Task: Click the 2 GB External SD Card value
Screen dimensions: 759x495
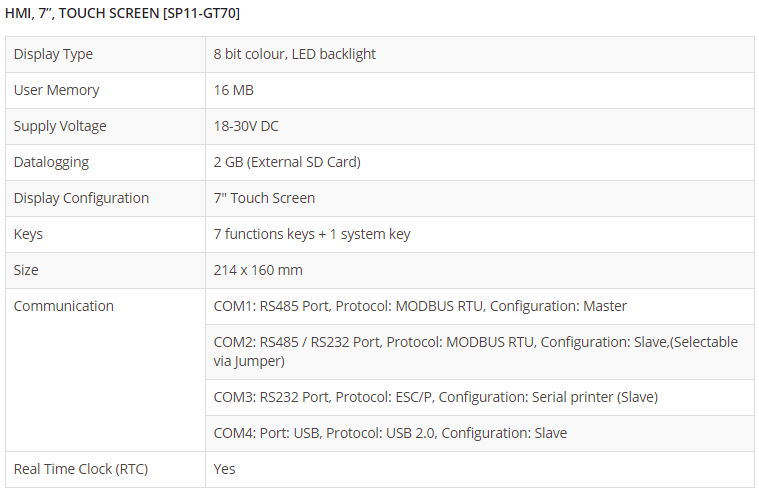Action: (286, 162)
